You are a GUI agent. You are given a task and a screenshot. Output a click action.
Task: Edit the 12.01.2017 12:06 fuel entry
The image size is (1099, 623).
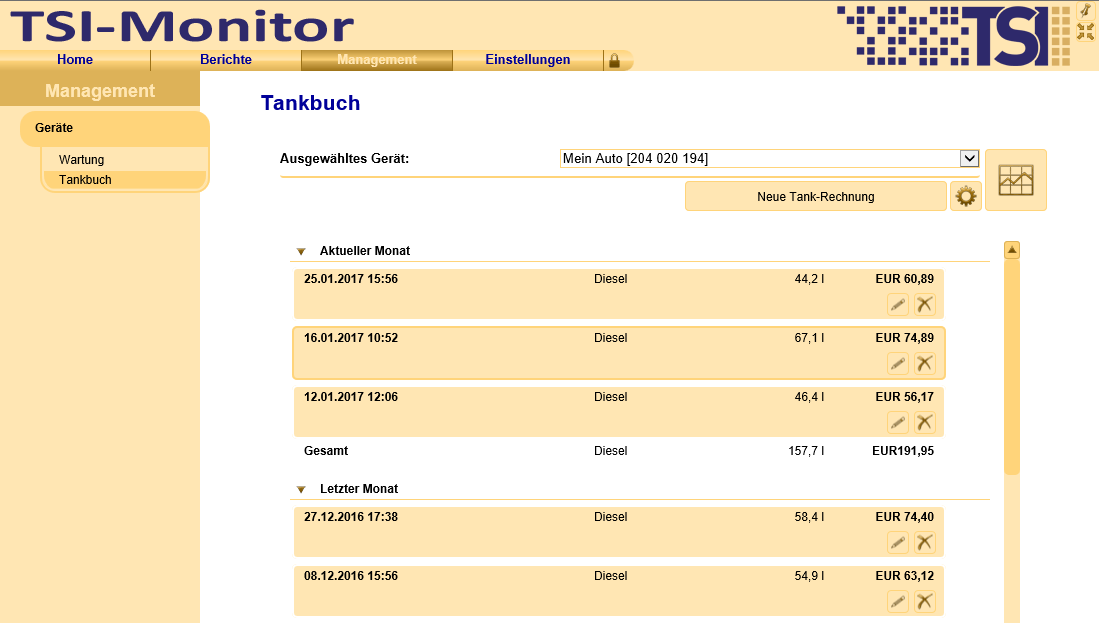[898, 423]
